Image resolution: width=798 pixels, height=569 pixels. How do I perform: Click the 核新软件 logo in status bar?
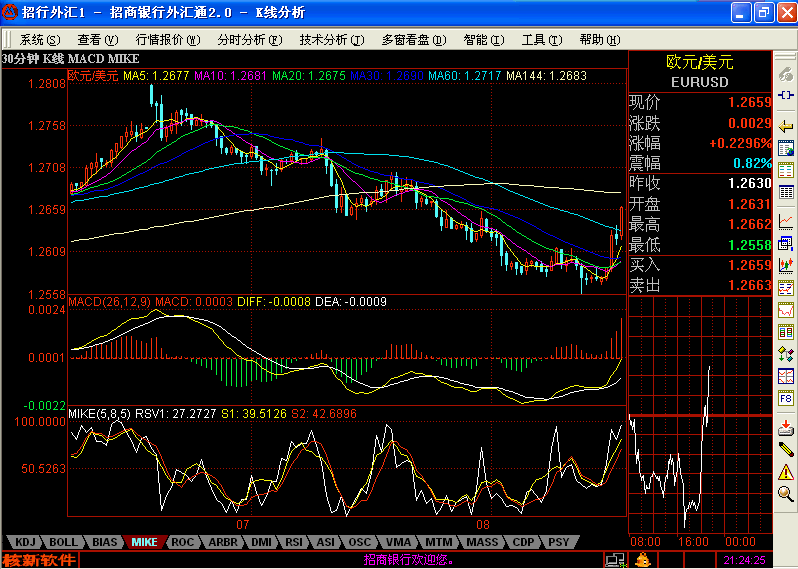pos(39,560)
